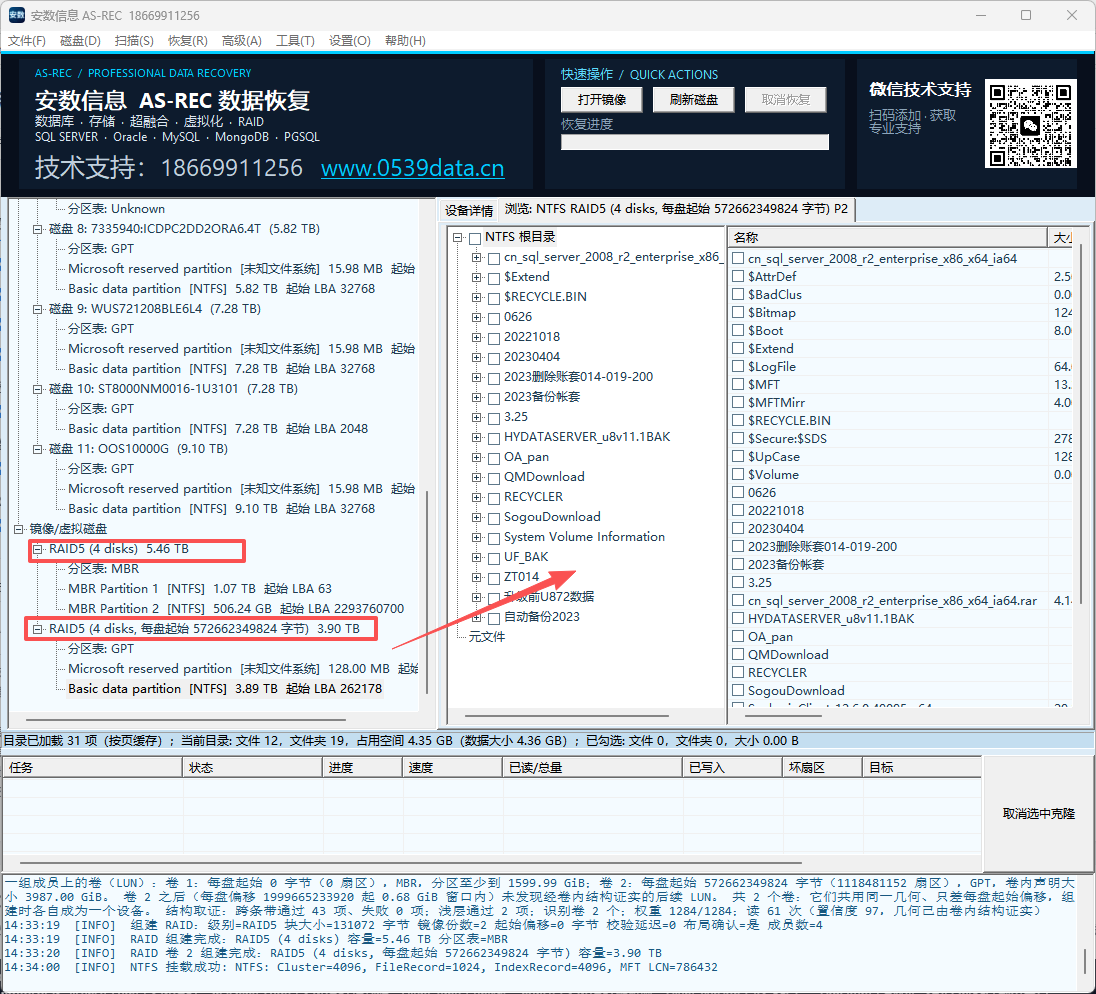Check the OA_pan checkbox in tree
The width and height of the screenshot is (1096, 994).
point(493,458)
